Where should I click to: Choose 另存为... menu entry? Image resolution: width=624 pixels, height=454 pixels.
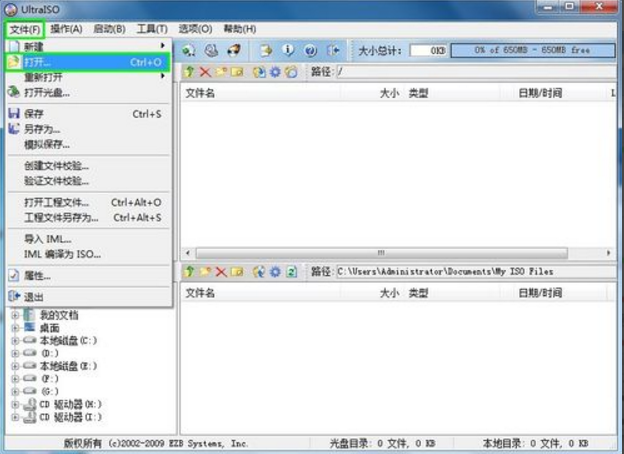pyautogui.click(x=89, y=129)
